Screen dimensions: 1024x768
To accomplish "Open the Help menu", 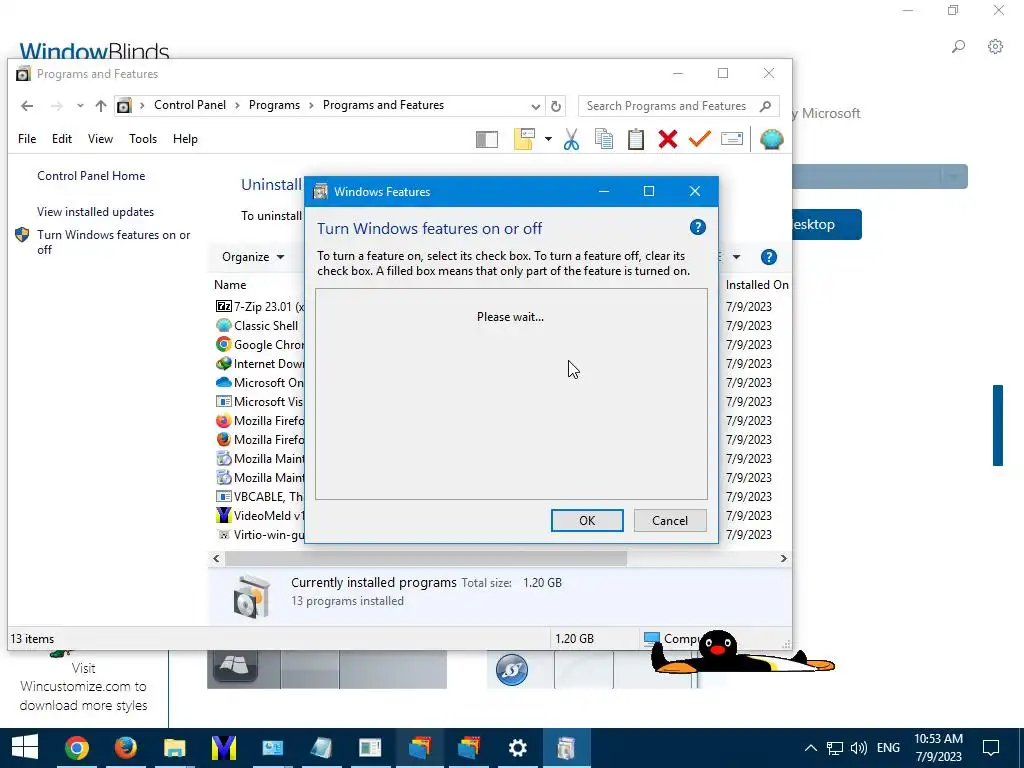I will pyautogui.click(x=185, y=139).
